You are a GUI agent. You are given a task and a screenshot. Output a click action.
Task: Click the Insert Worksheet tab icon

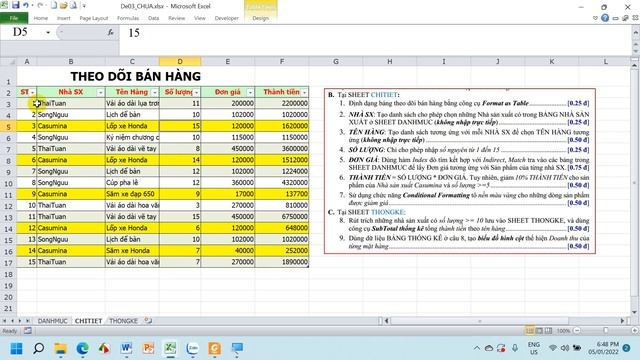pos(148,321)
